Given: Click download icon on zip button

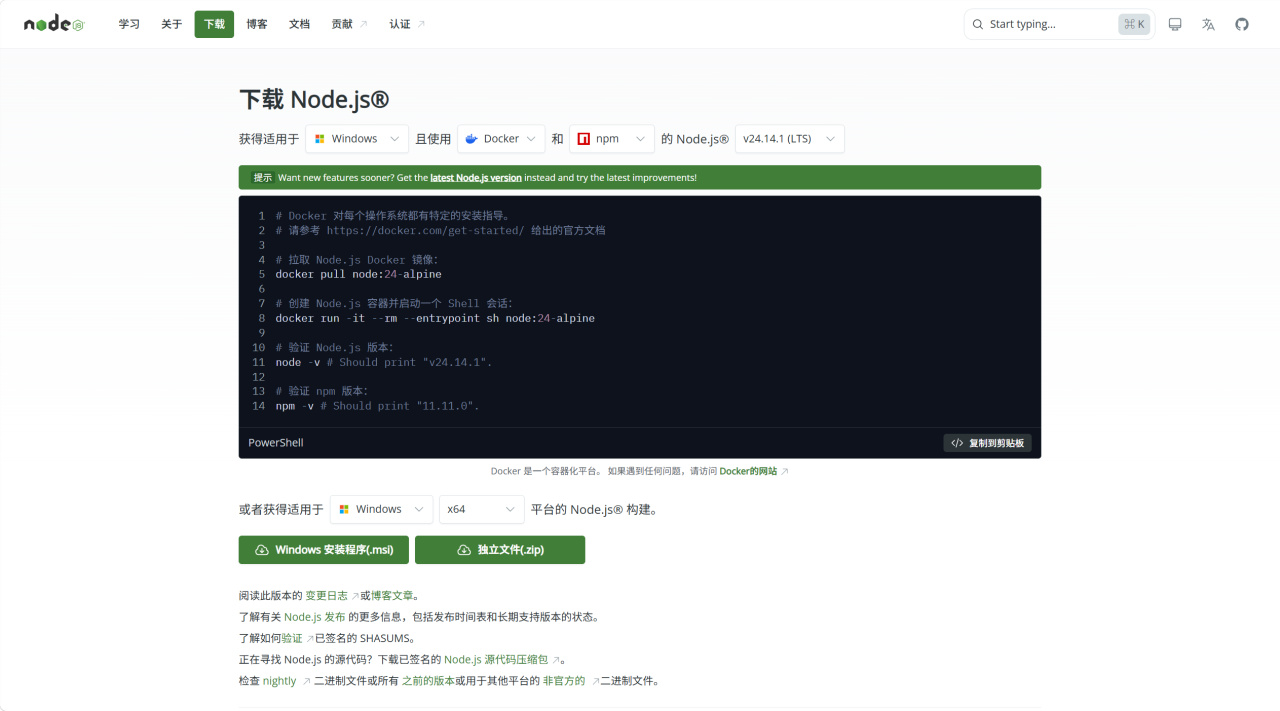Looking at the screenshot, I should 464,550.
